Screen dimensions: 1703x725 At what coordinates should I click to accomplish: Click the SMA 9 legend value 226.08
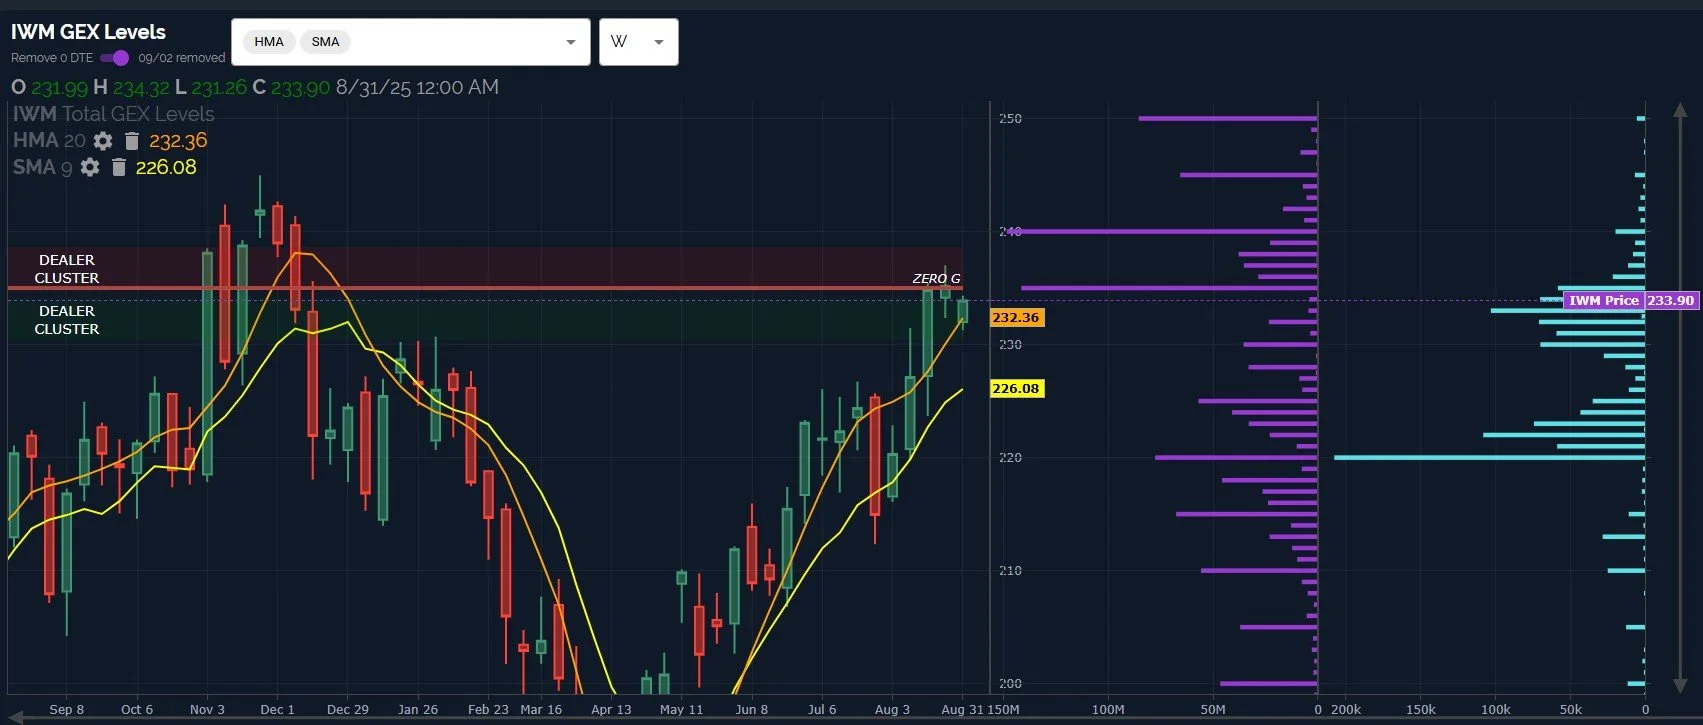(166, 167)
